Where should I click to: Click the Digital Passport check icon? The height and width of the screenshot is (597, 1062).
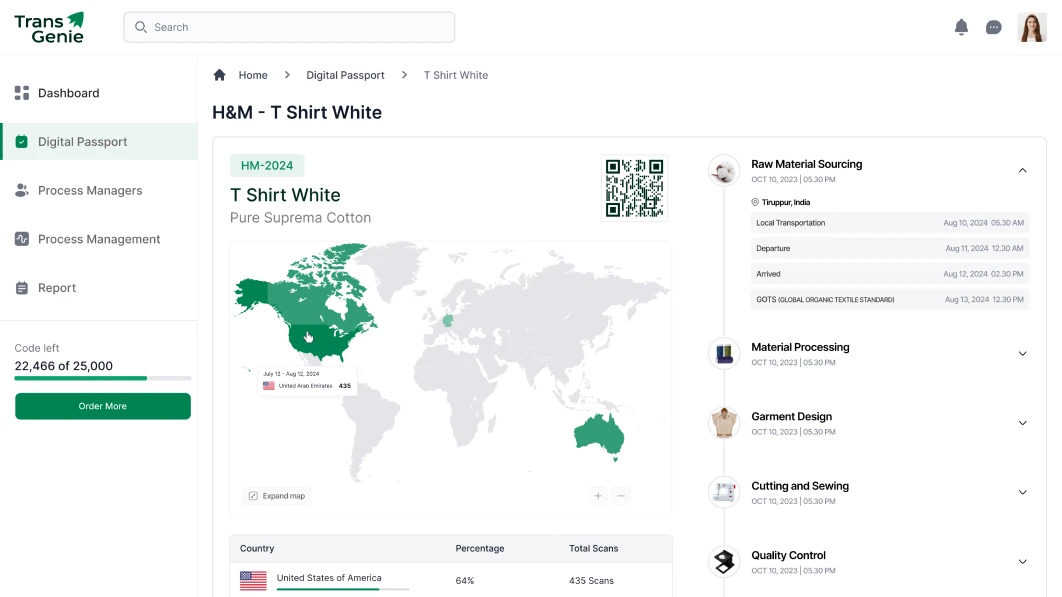click(x=22, y=142)
